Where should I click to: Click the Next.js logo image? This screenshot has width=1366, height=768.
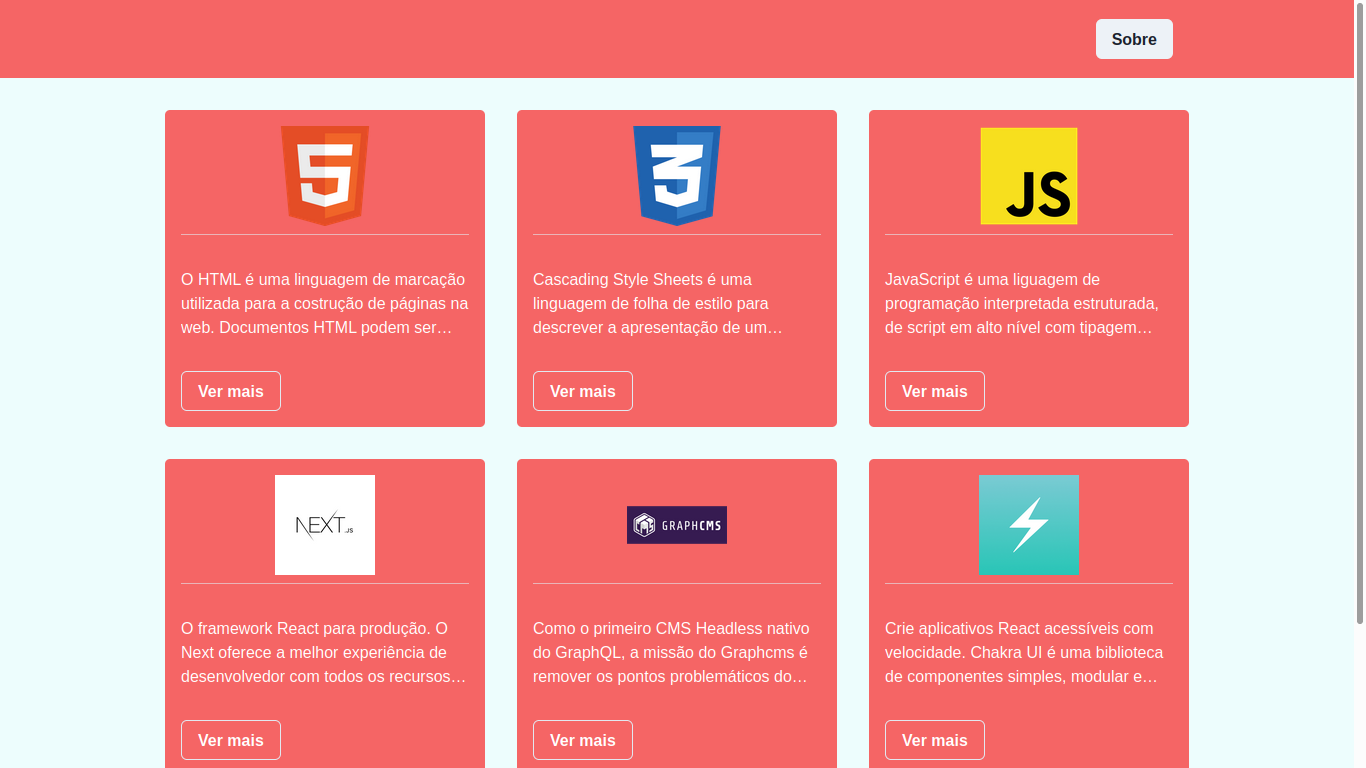pyautogui.click(x=325, y=525)
